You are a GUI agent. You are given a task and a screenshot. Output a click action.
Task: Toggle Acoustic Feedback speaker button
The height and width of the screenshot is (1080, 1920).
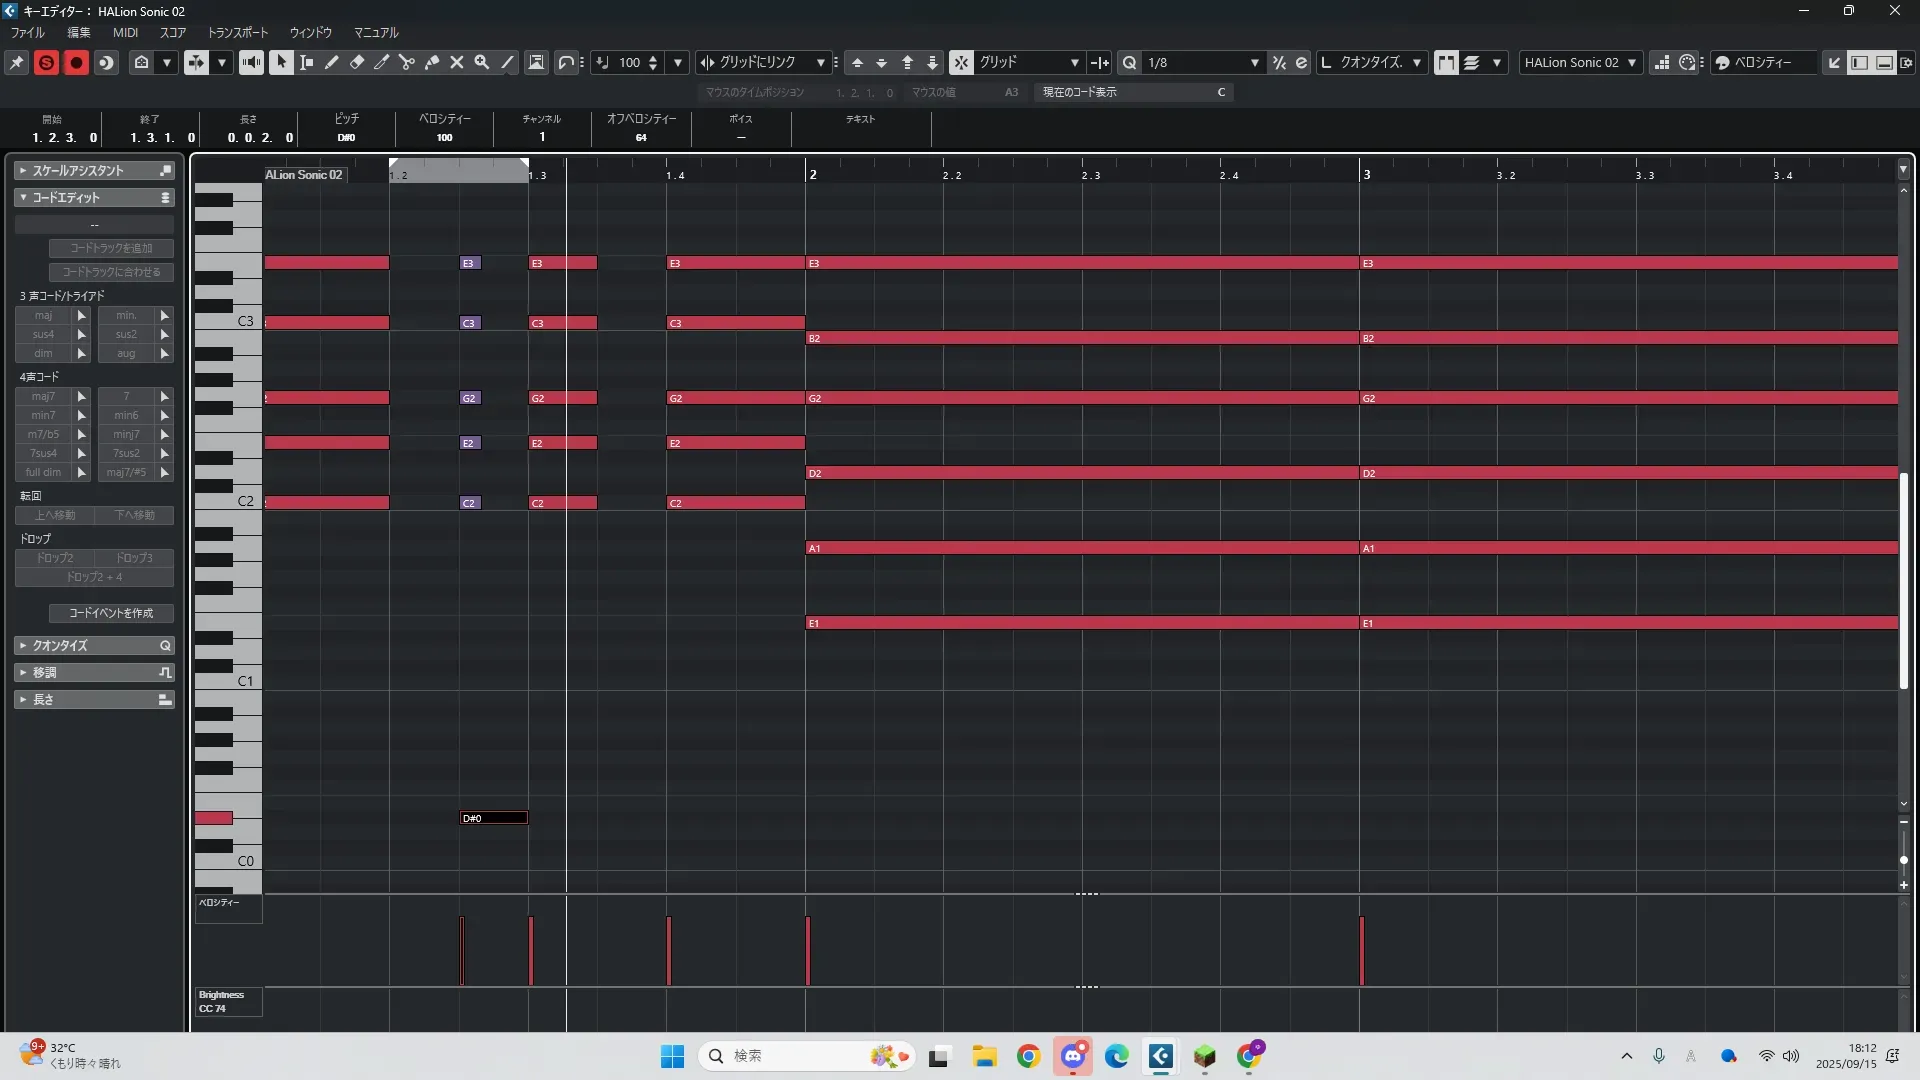[x=251, y=62]
